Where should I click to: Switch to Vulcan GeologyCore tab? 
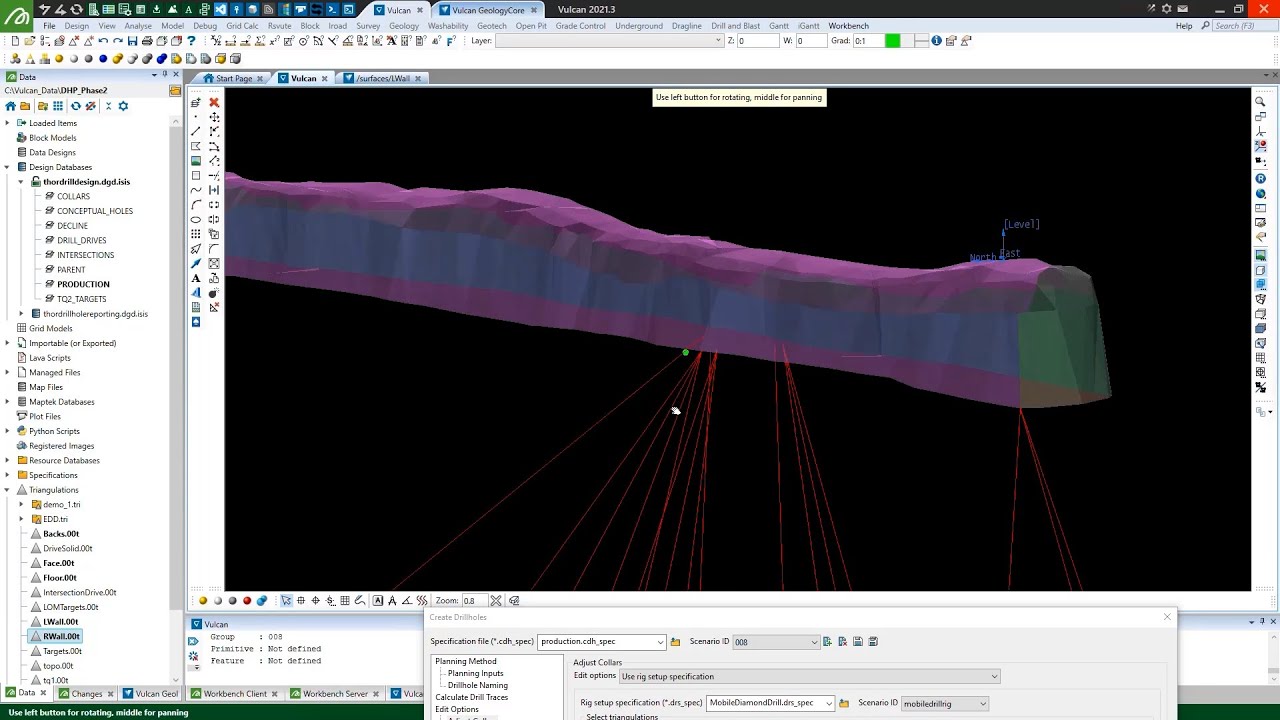pos(488,9)
